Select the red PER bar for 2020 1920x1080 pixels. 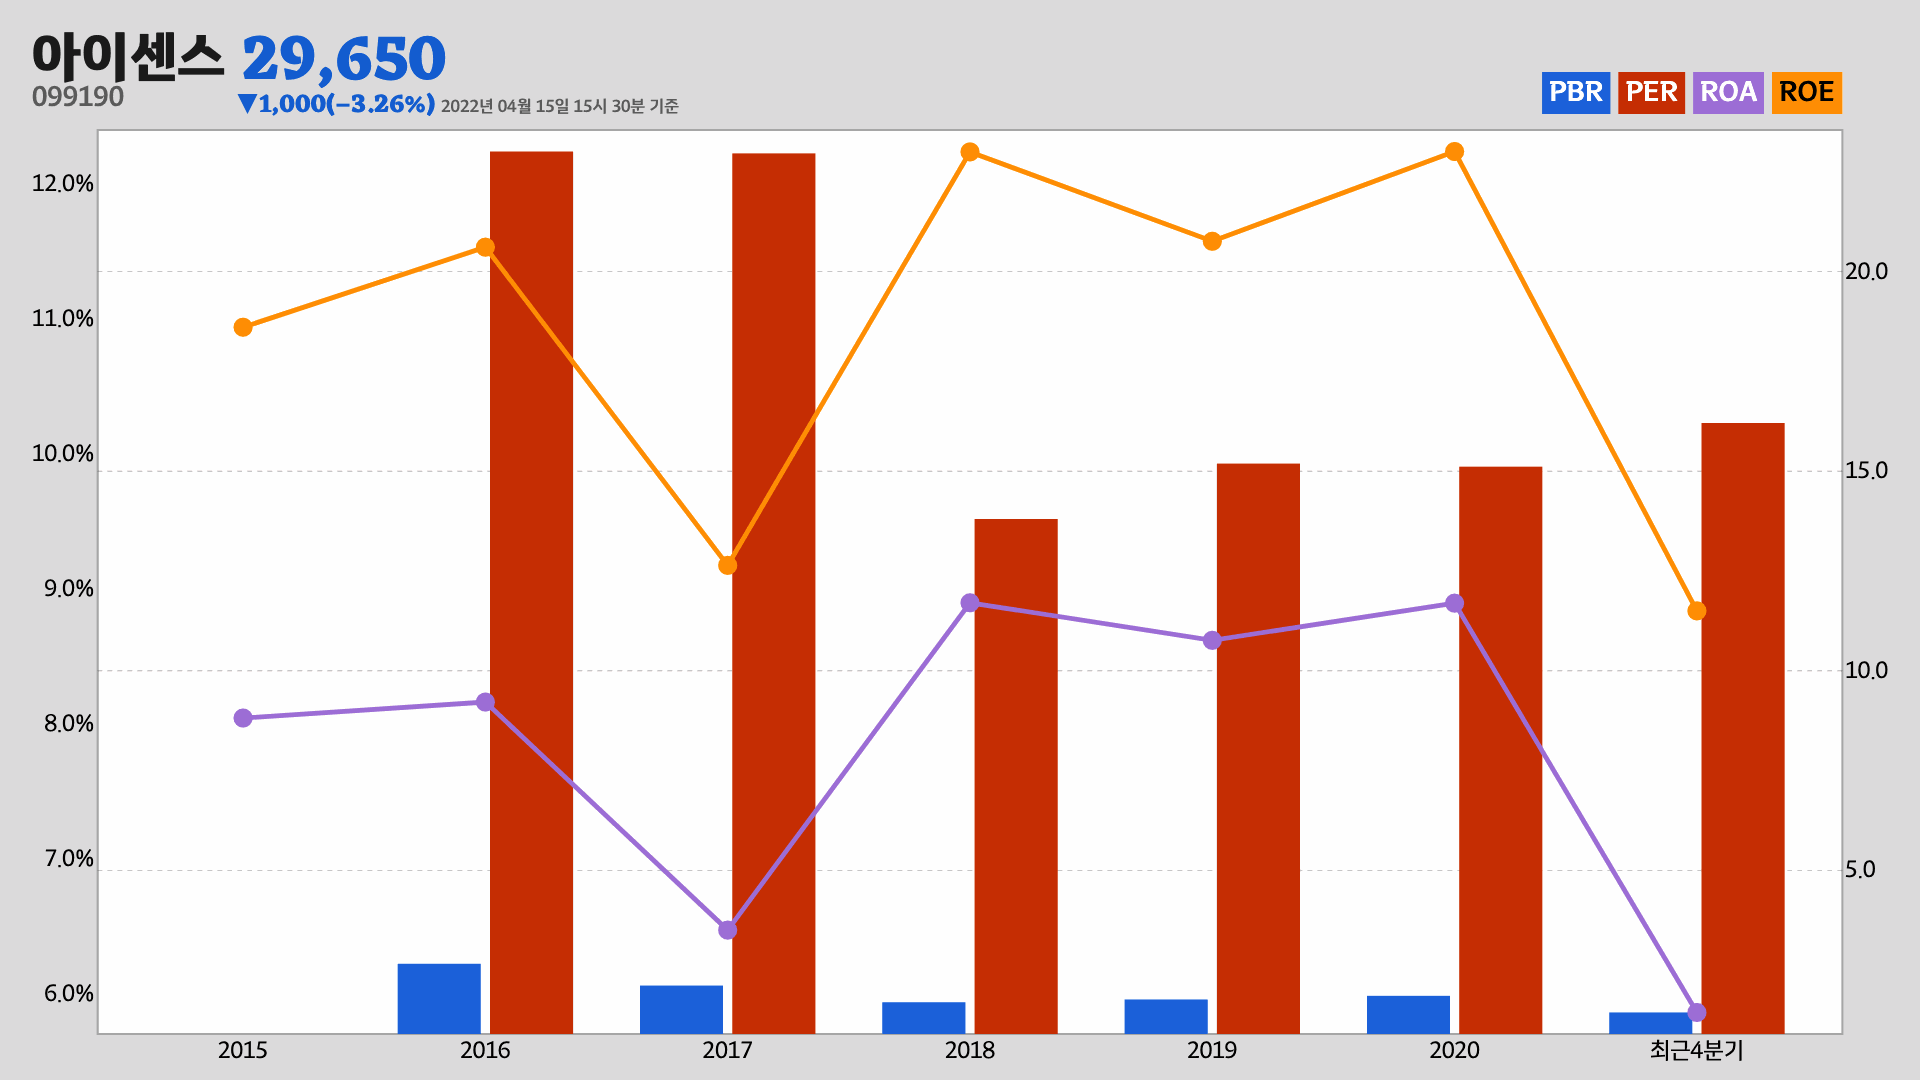[1500, 750]
